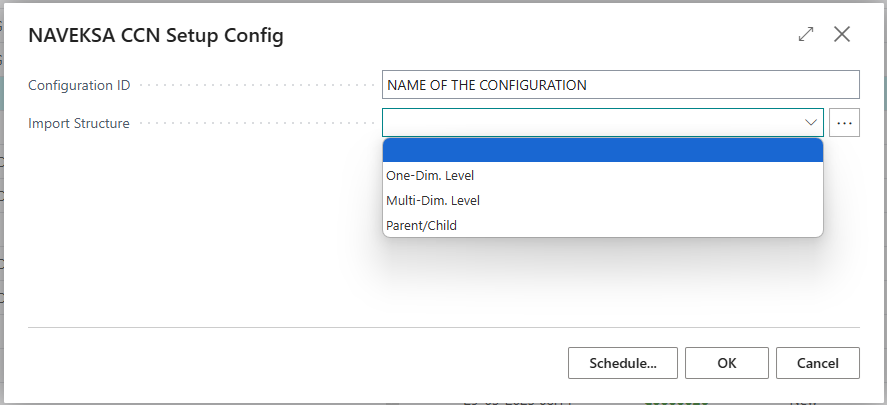Click the Configuration ID text field
The width and height of the screenshot is (887, 405).
(620, 85)
